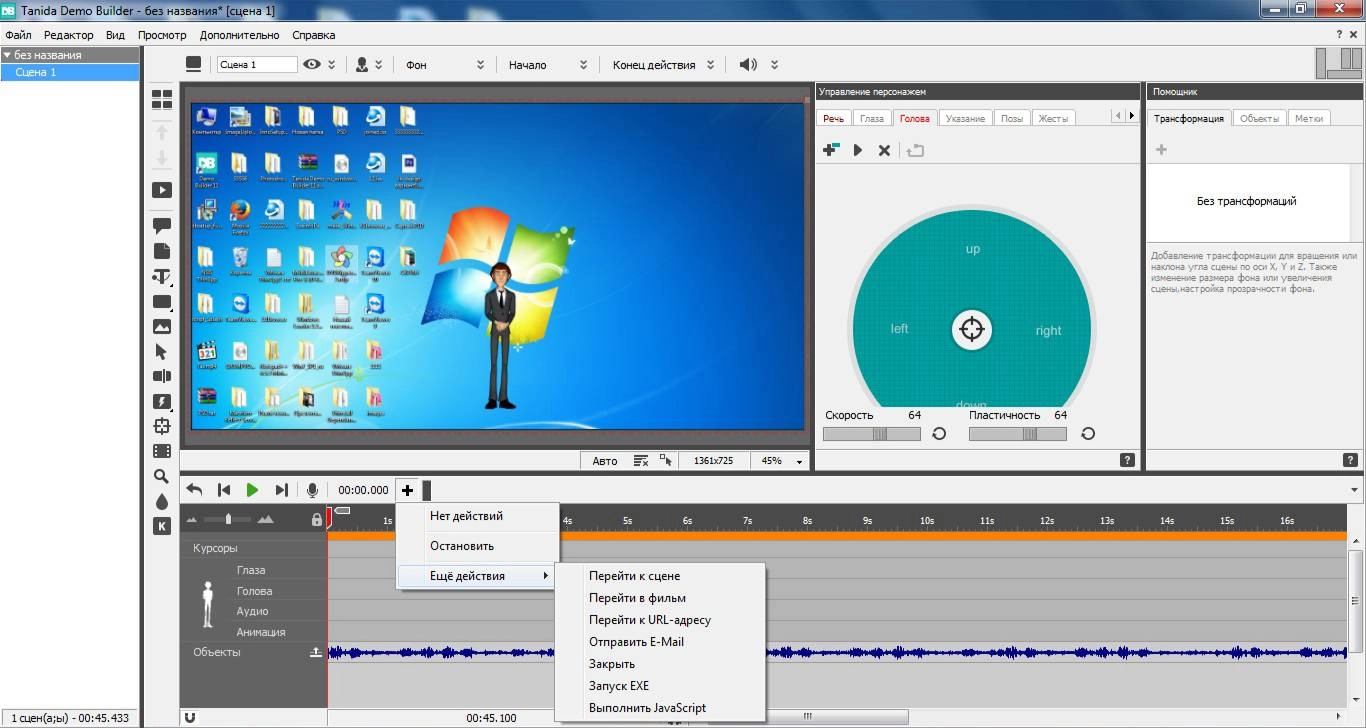
Task: Open timeline panel dropdown arrow at right
Action: pos(1355,490)
